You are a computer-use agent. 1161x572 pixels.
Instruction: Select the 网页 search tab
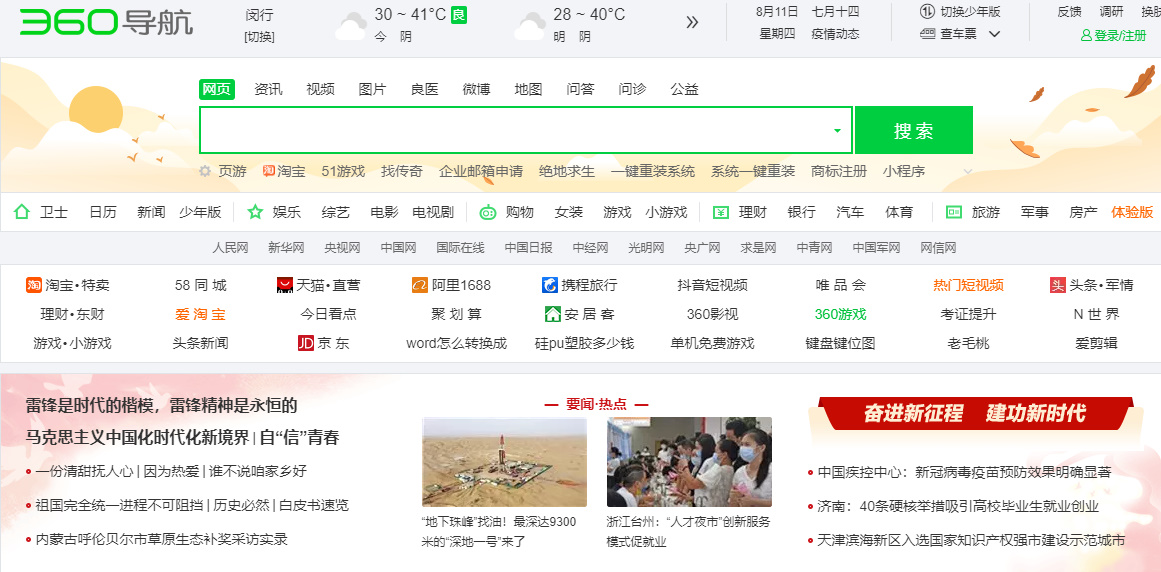coord(217,89)
